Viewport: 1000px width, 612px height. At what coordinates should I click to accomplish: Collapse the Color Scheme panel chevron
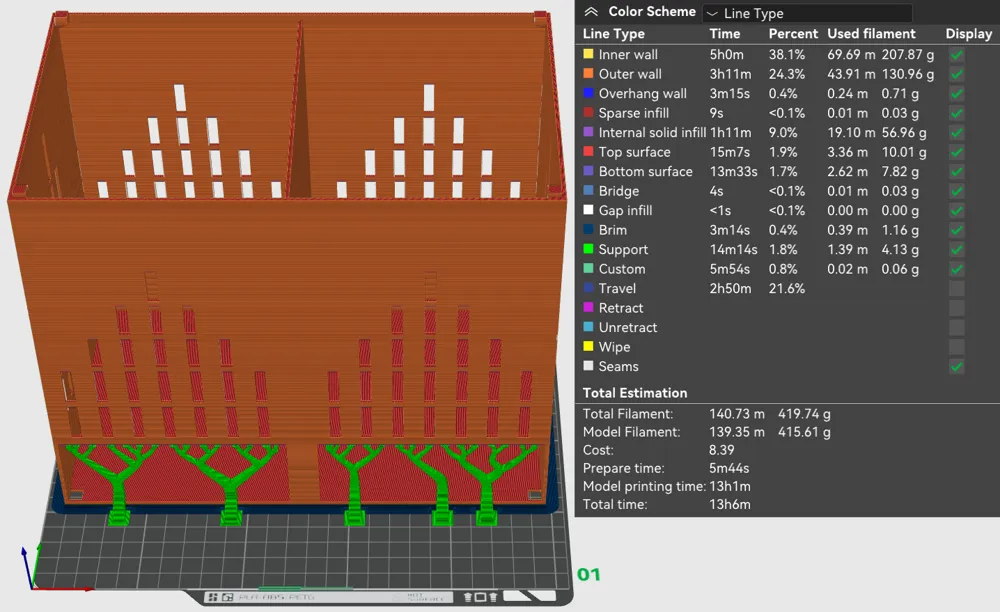(x=591, y=12)
